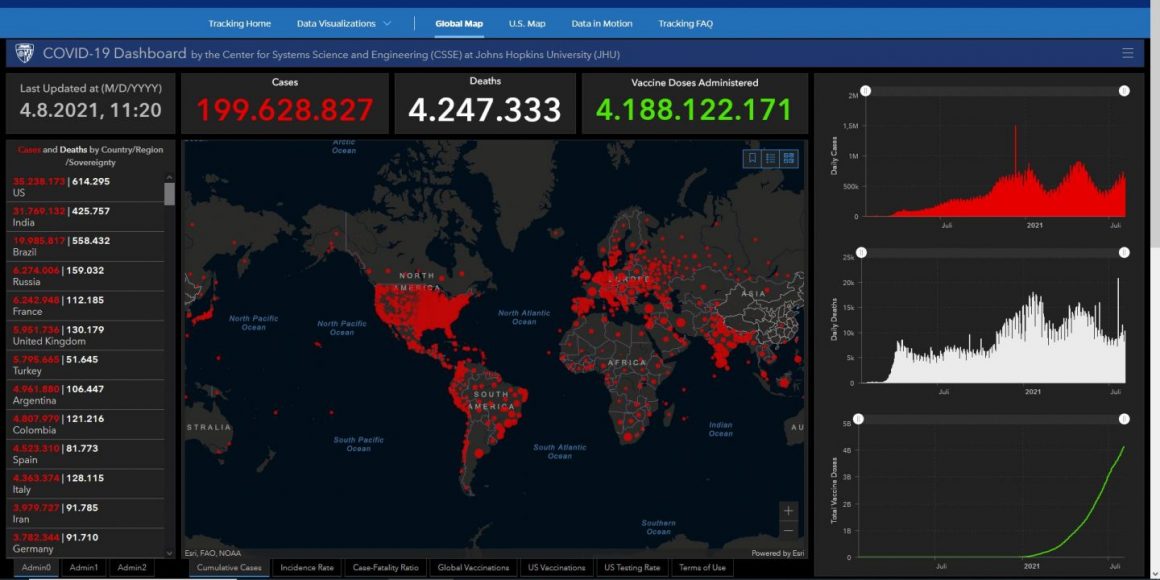
Task: Click the total Cases count 199.628.827
Action: (x=285, y=110)
